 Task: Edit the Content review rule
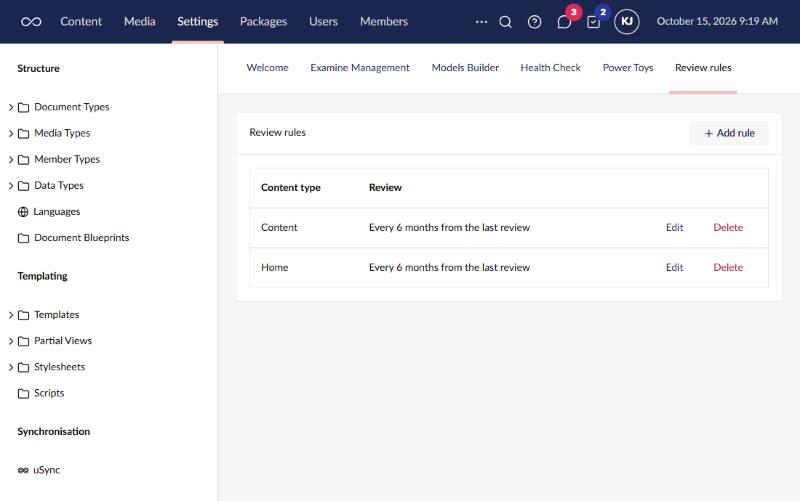pyautogui.click(x=674, y=228)
